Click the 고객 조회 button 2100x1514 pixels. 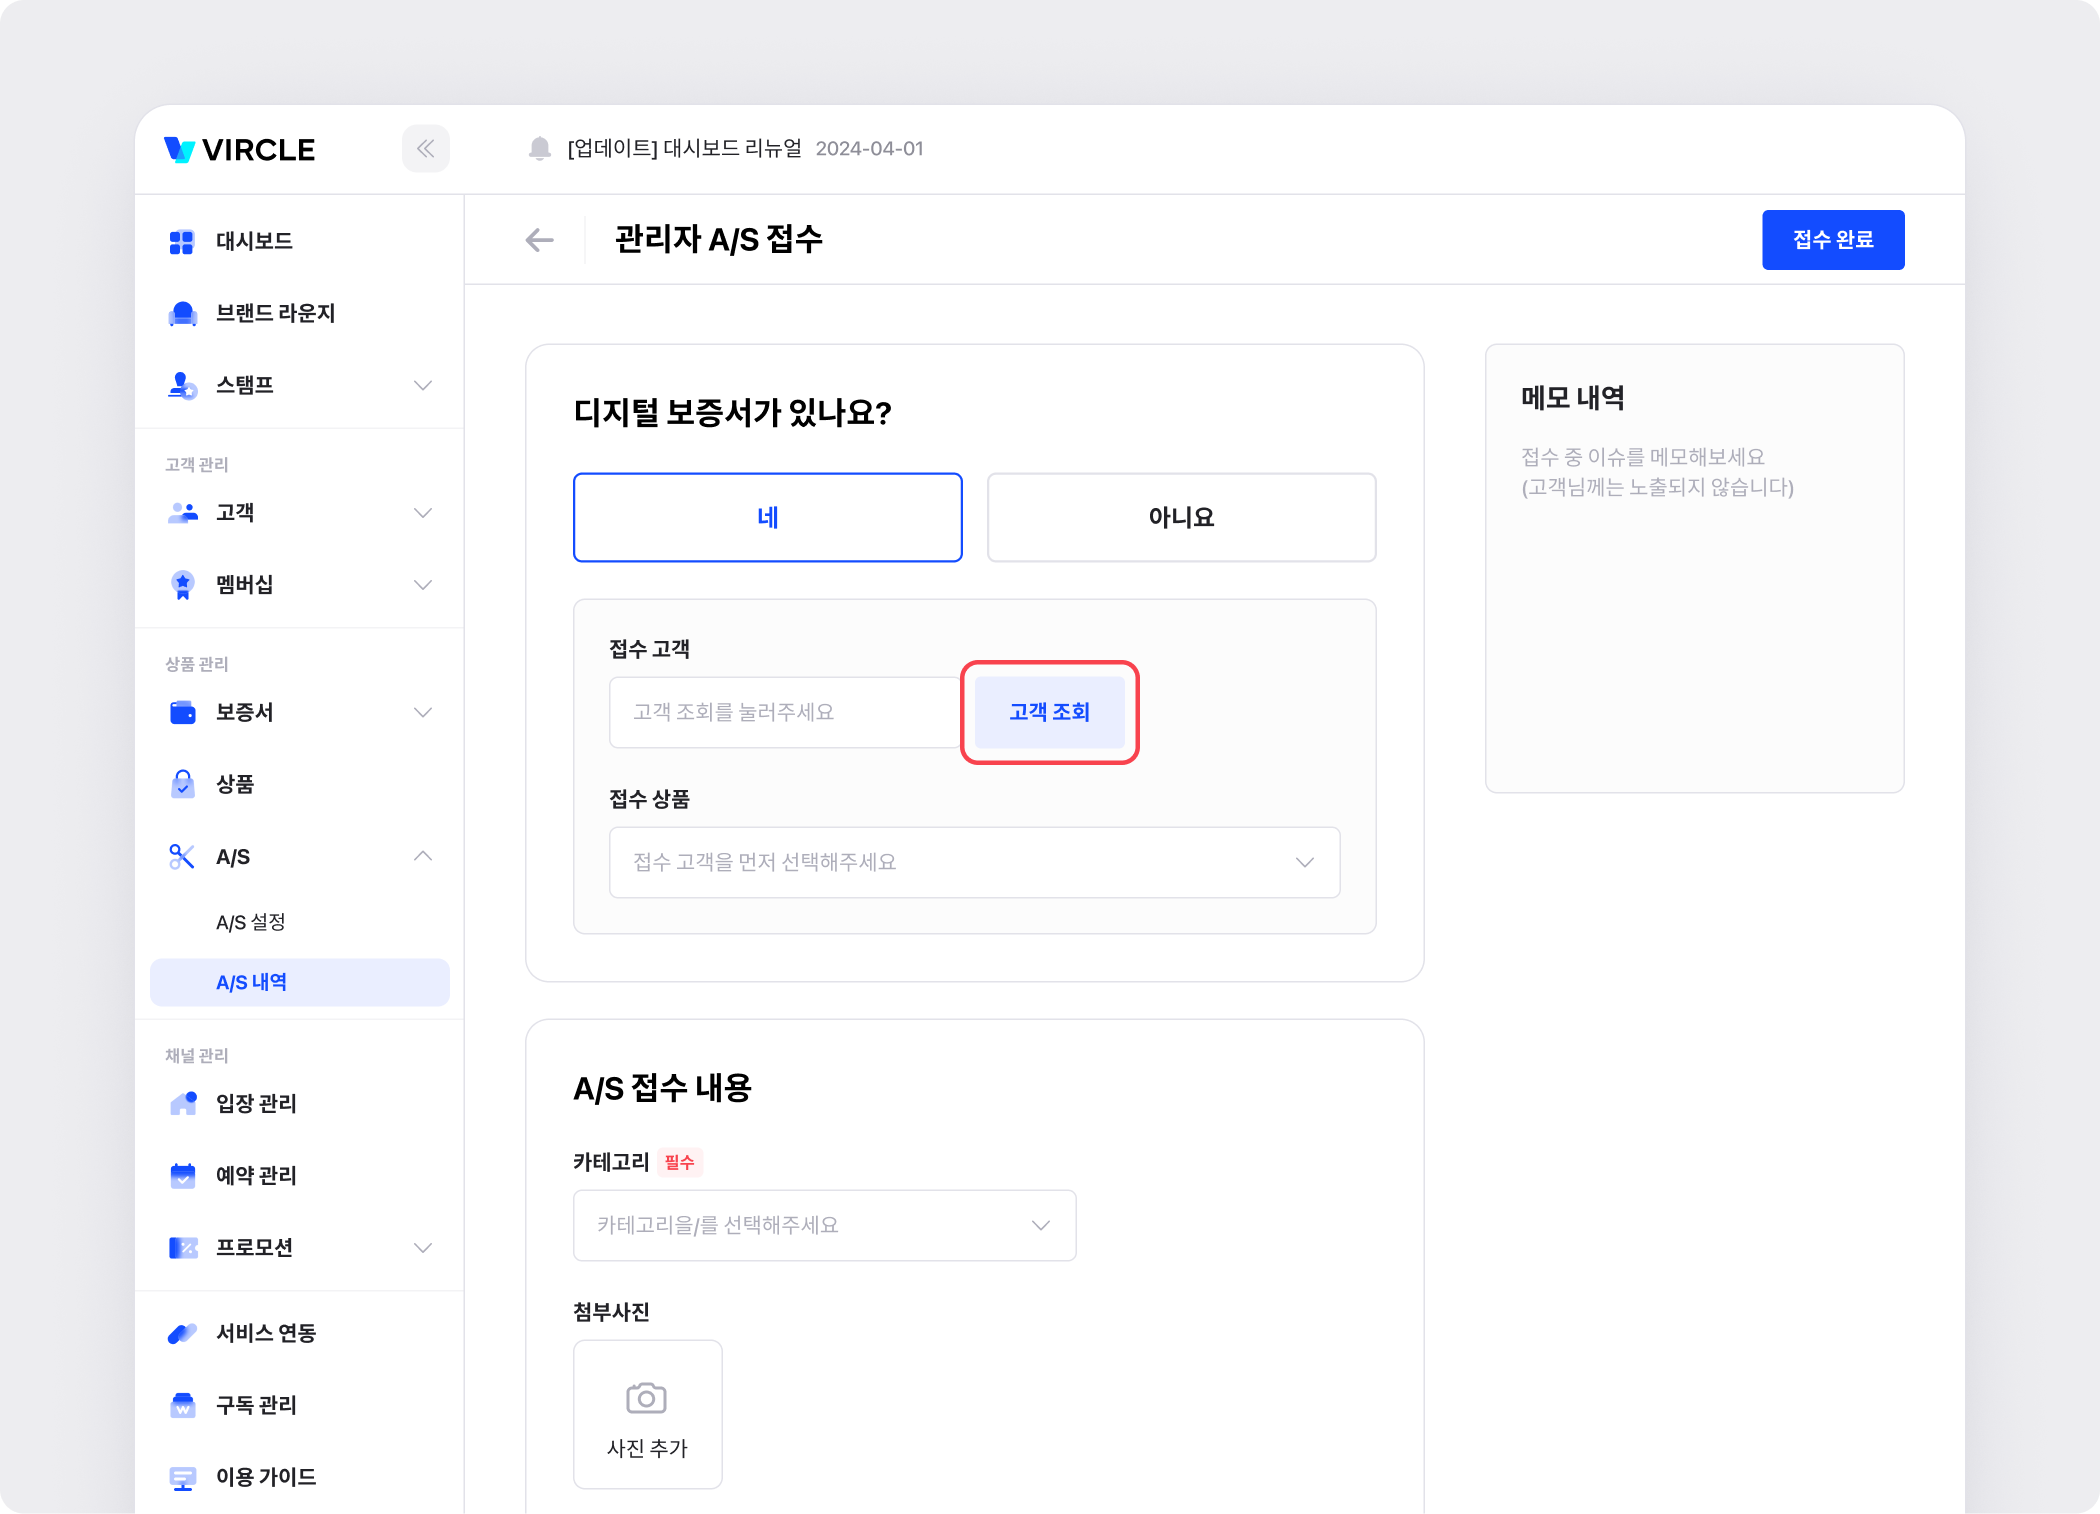1049,712
